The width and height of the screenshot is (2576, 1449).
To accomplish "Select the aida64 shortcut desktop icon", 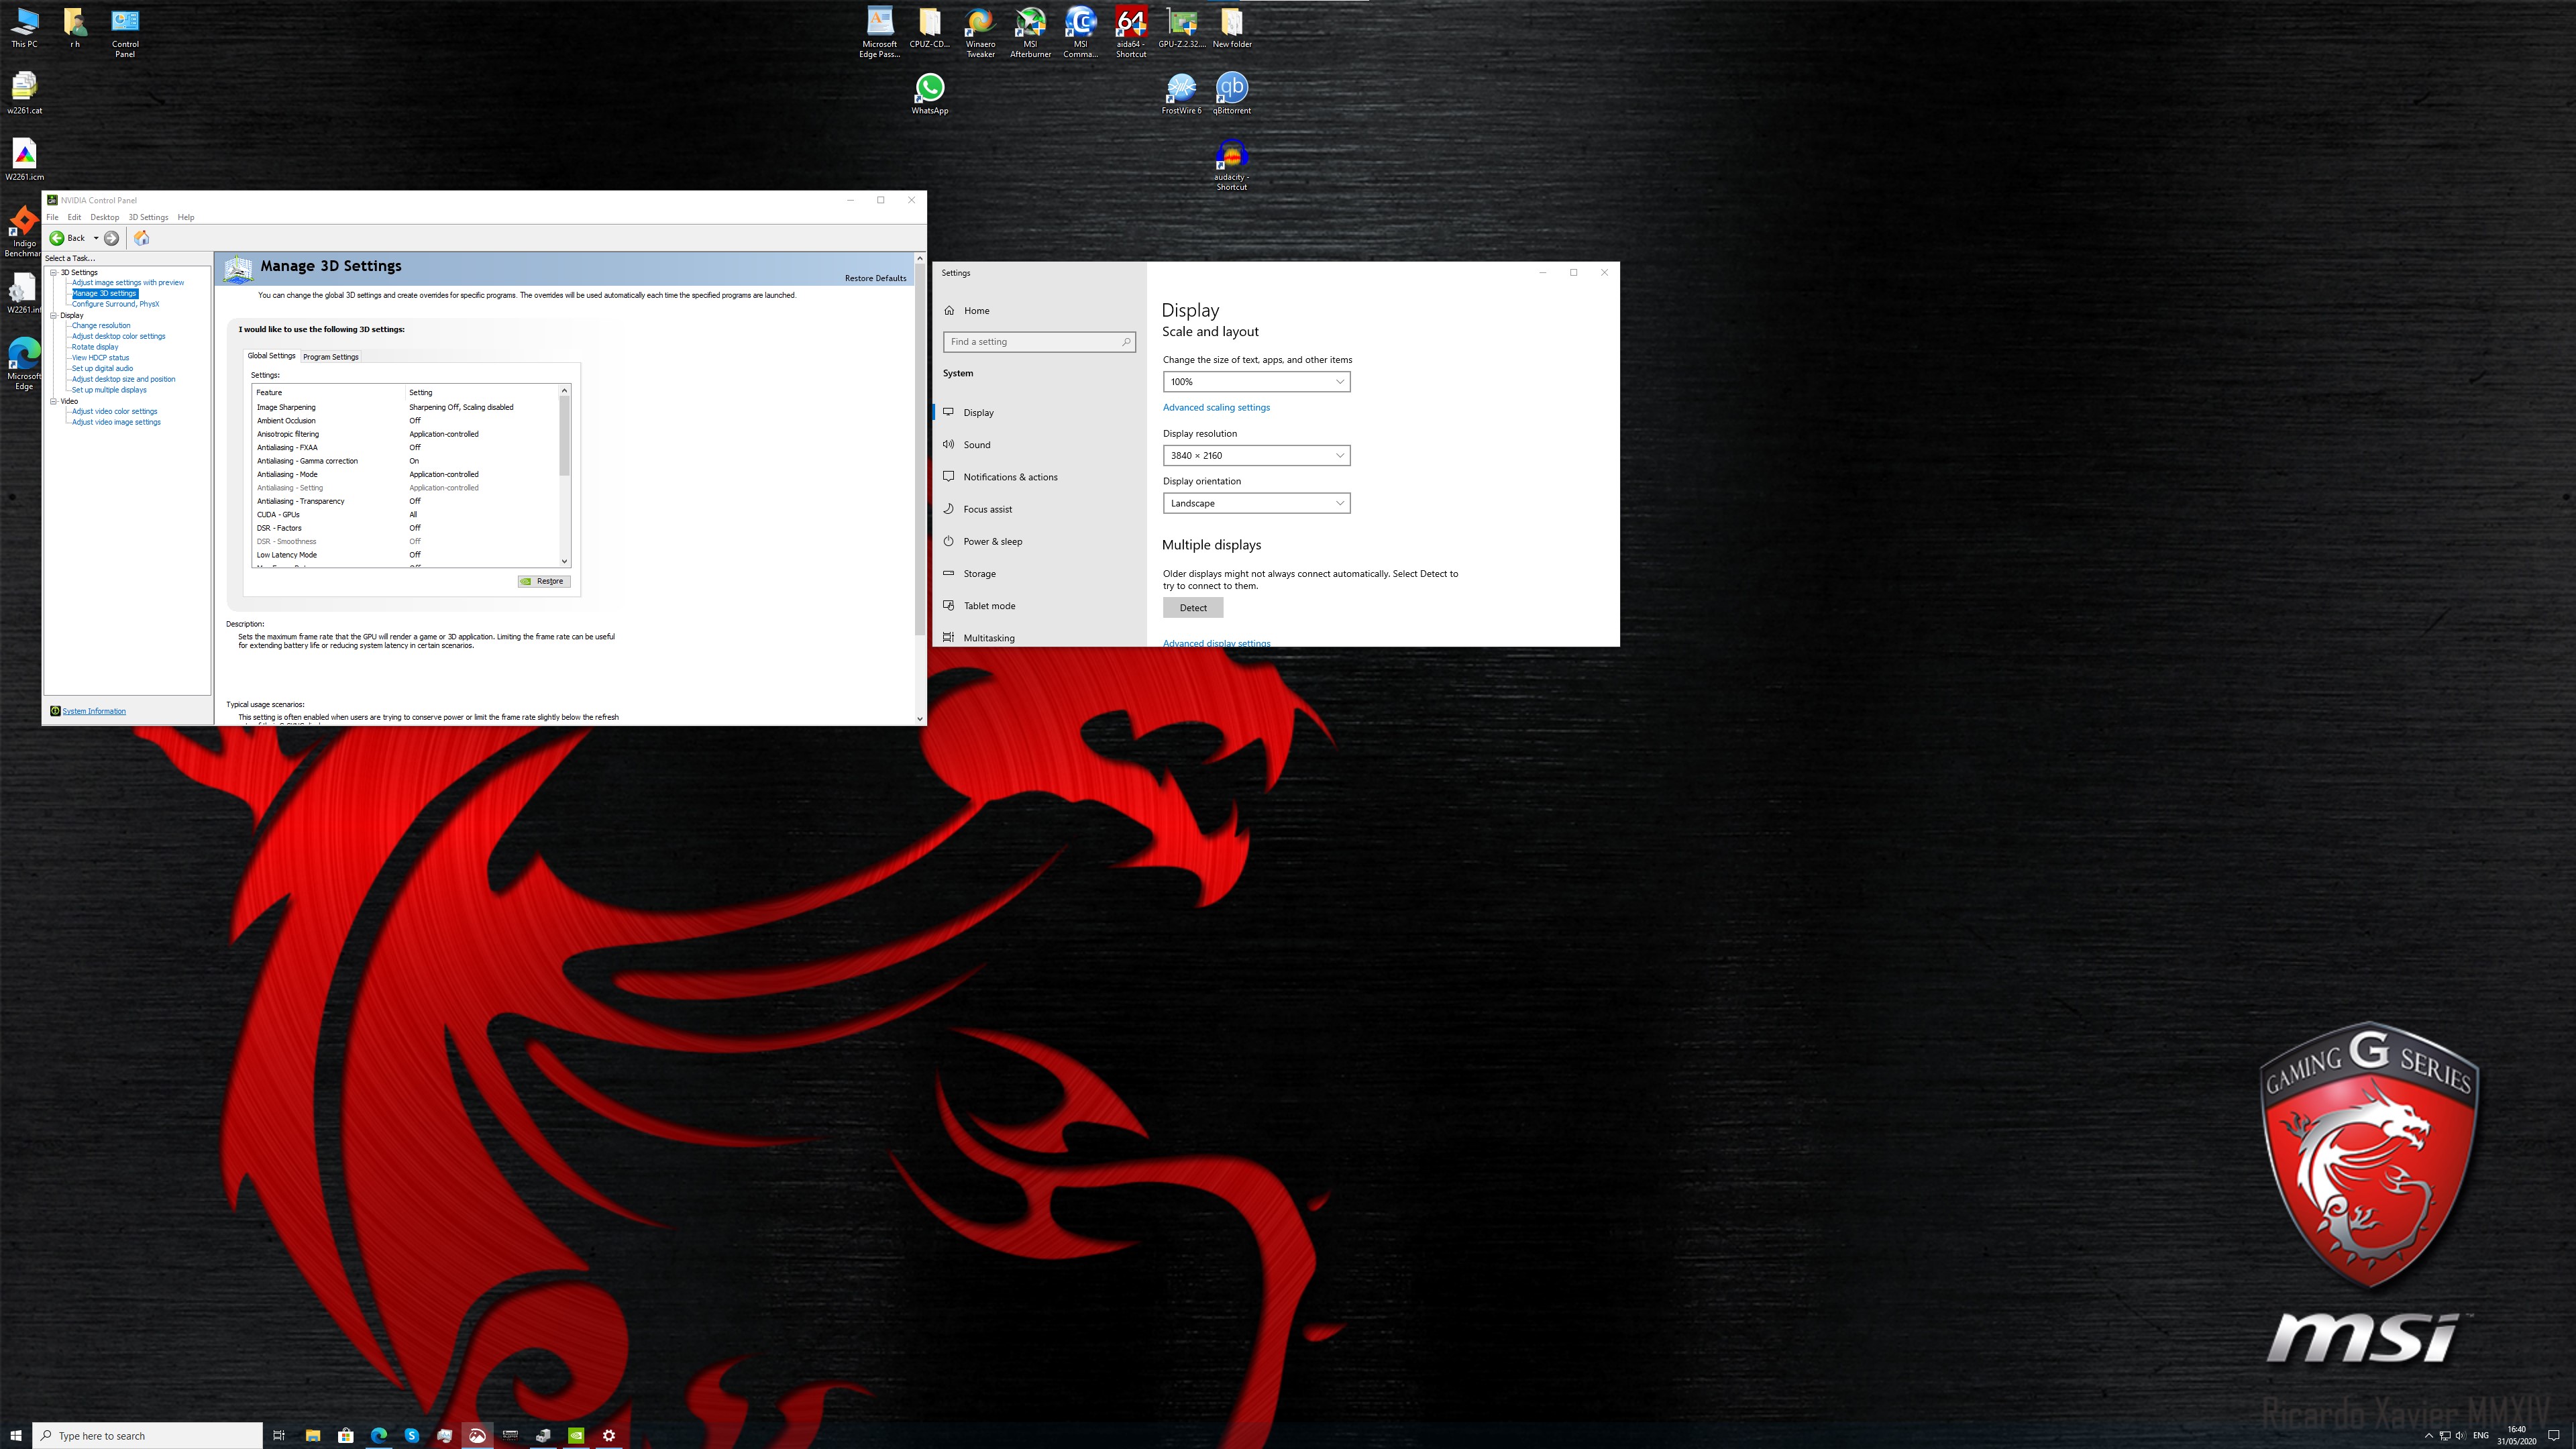I will click(x=1131, y=32).
